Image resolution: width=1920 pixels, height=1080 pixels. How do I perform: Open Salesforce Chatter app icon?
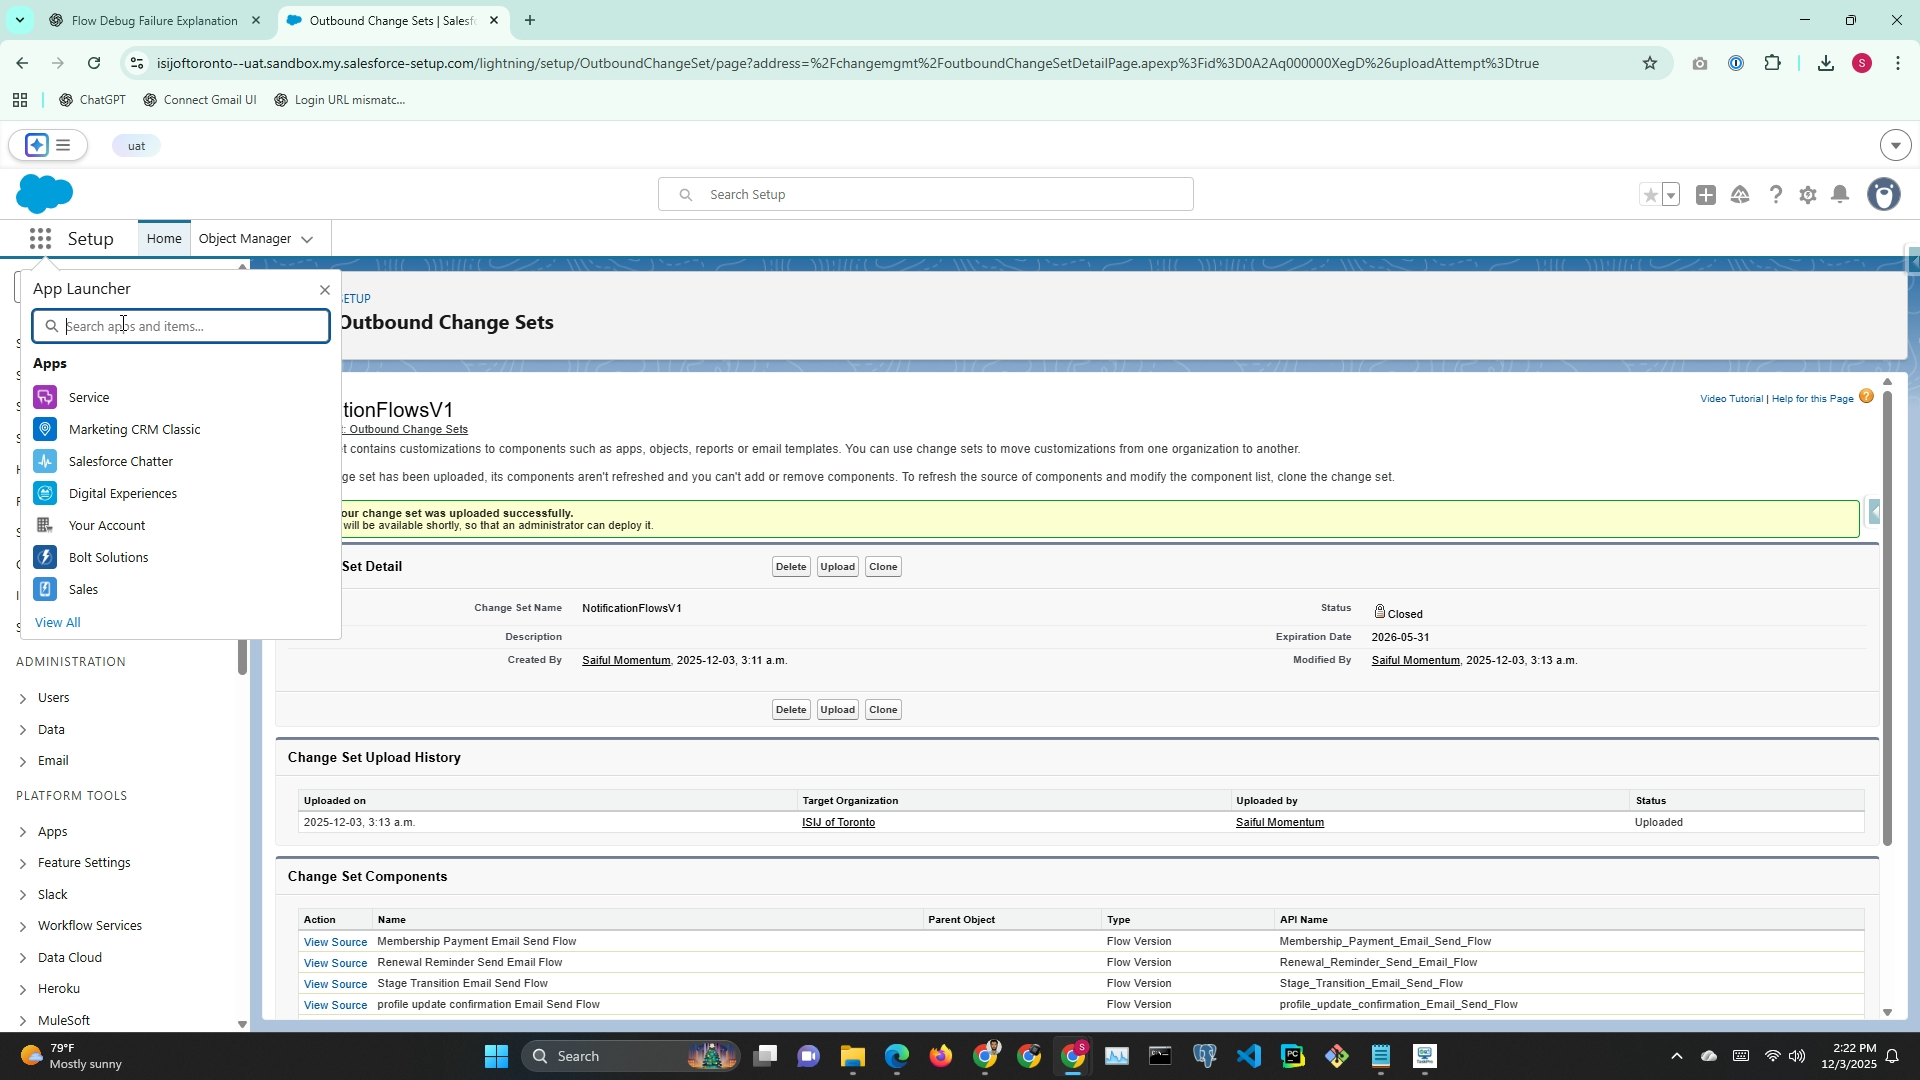click(45, 462)
